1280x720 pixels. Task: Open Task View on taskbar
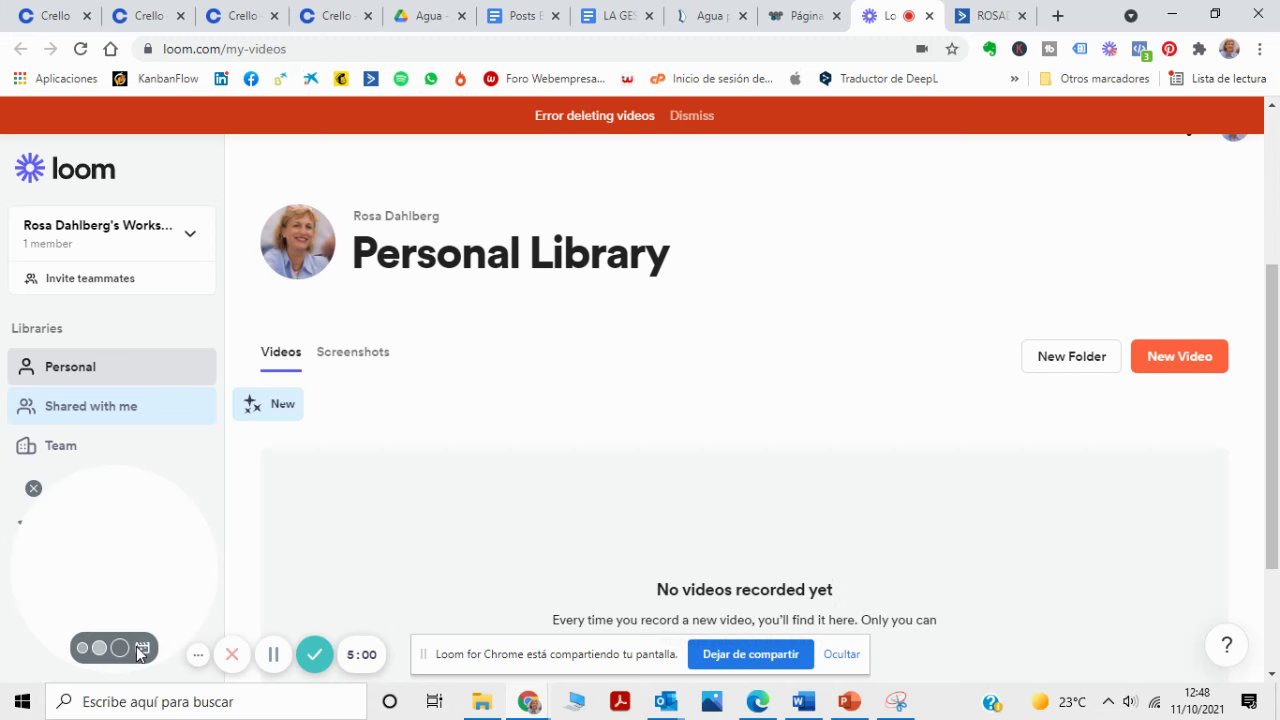[x=434, y=701]
